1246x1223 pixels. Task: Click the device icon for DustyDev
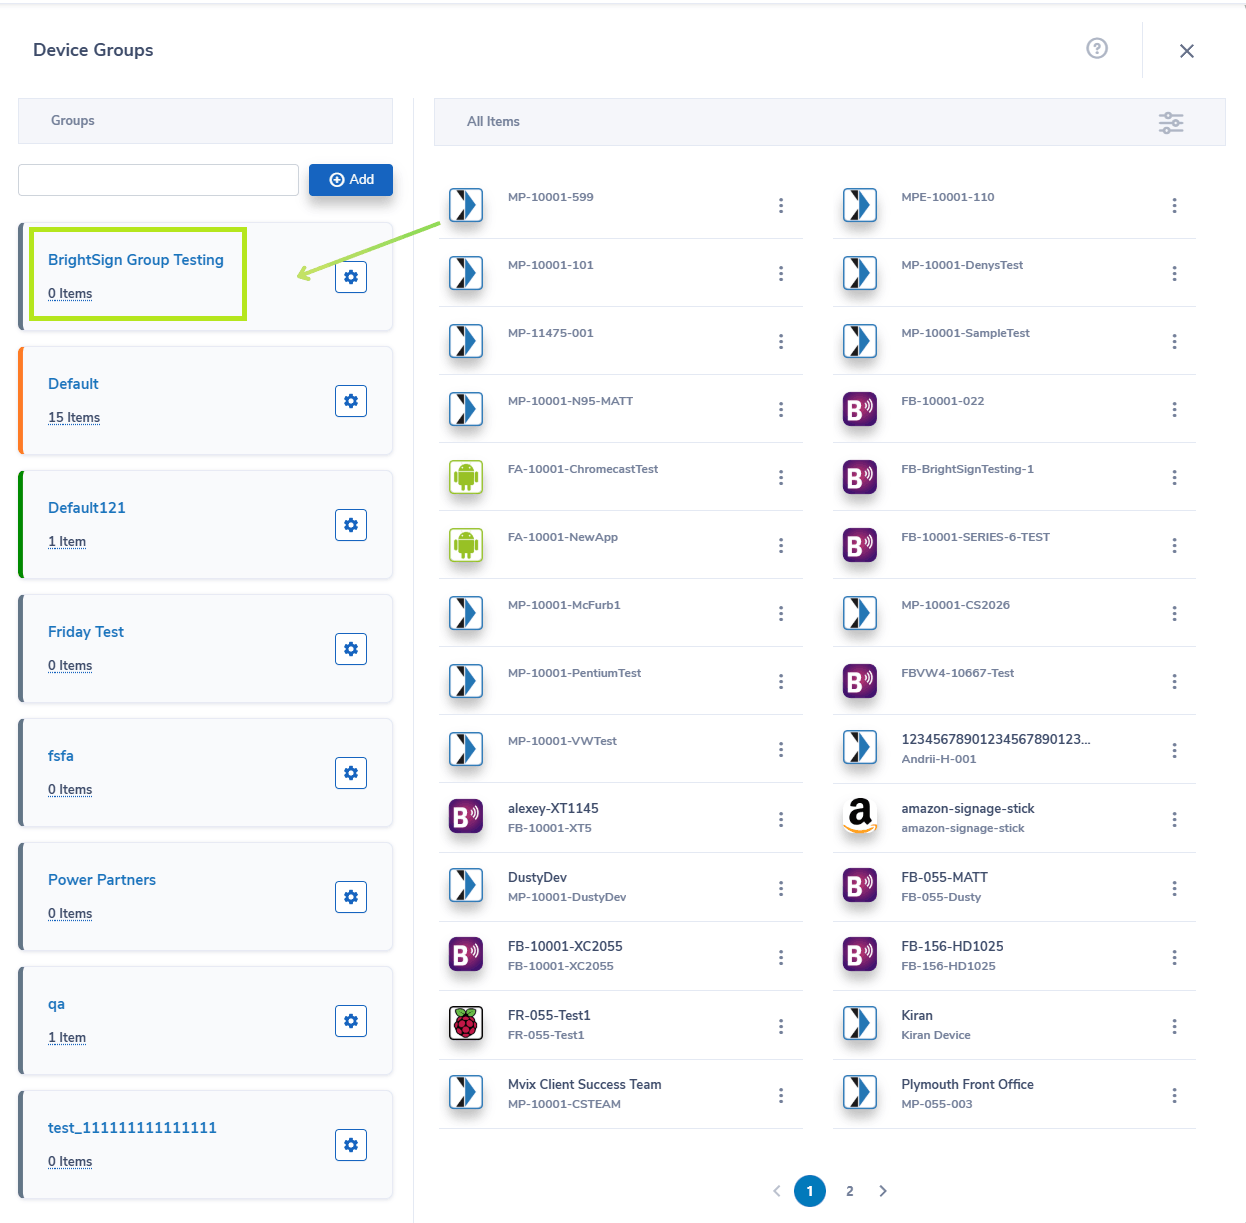(x=466, y=885)
